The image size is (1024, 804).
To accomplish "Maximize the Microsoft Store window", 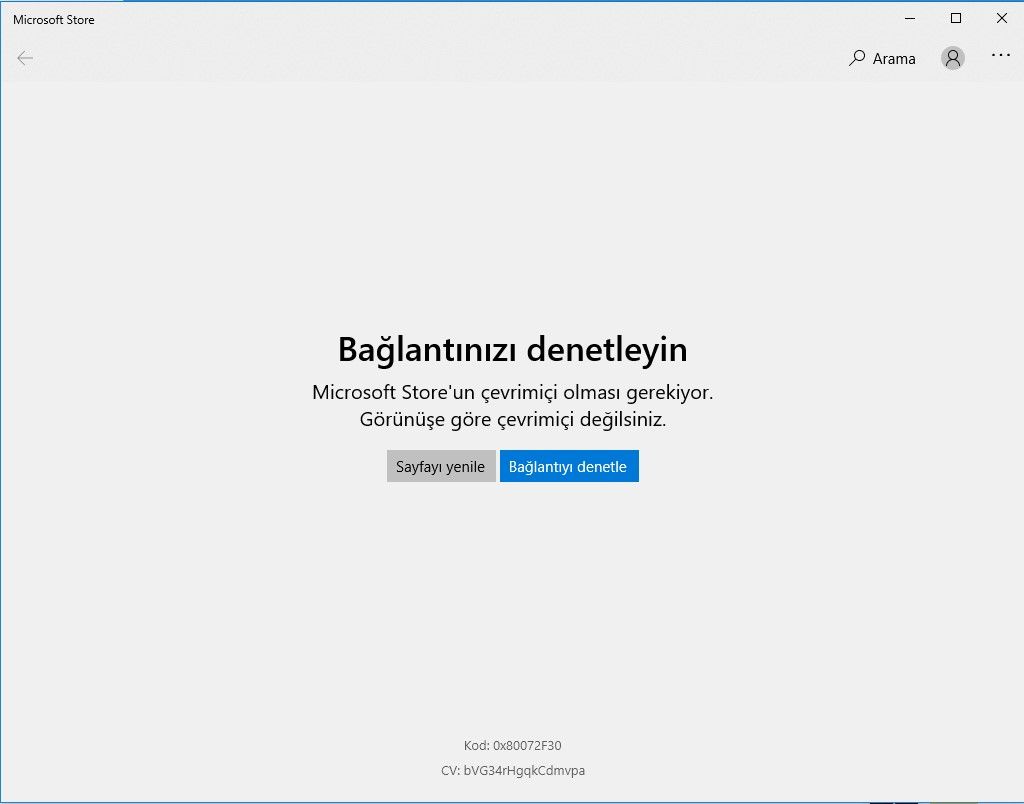I will click(955, 19).
